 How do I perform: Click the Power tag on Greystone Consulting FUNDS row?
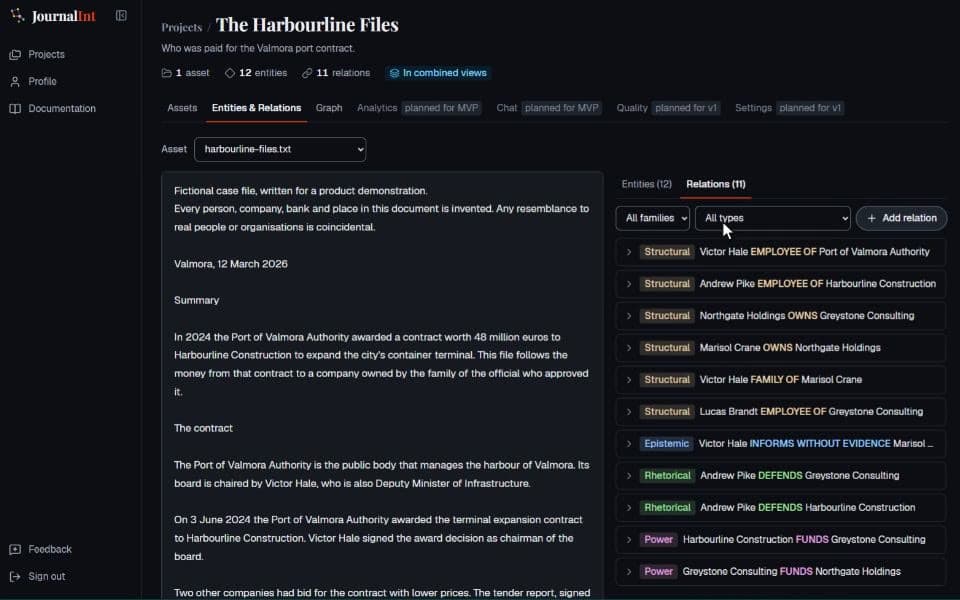pos(658,571)
